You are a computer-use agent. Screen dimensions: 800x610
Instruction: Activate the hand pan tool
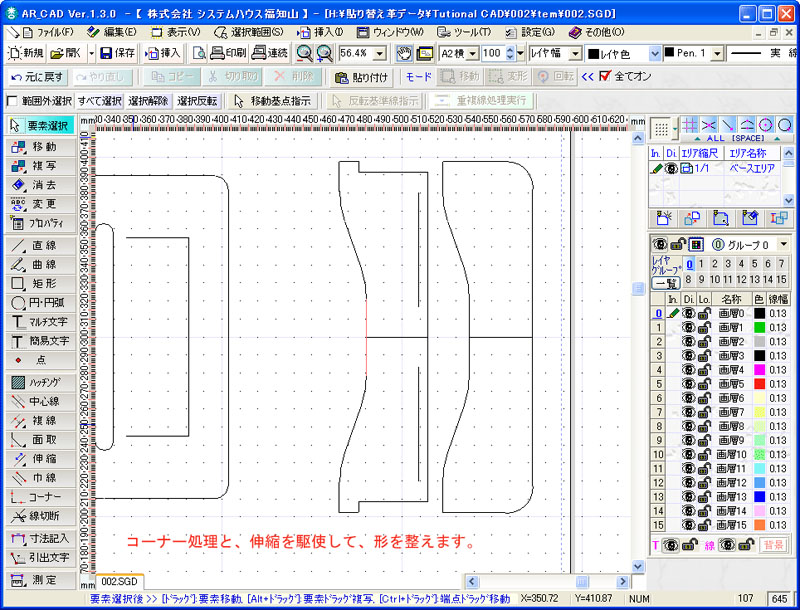[x=405, y=53]
